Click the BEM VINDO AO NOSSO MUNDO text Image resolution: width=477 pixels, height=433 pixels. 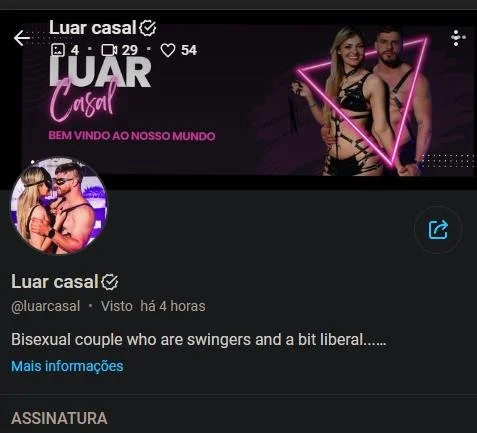(x=132, y=136)
